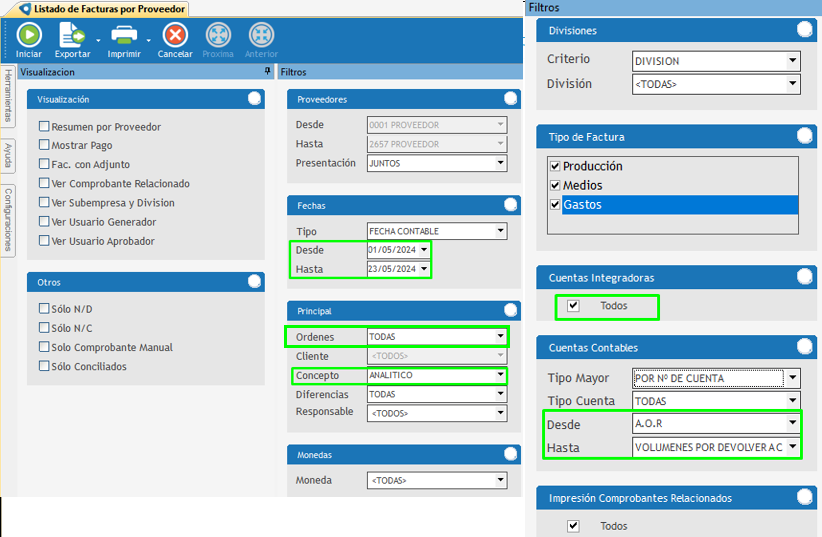This screenshot has height=537, width=822.
Task: Open the Exportar dropdown arrow
Action: 98,41
